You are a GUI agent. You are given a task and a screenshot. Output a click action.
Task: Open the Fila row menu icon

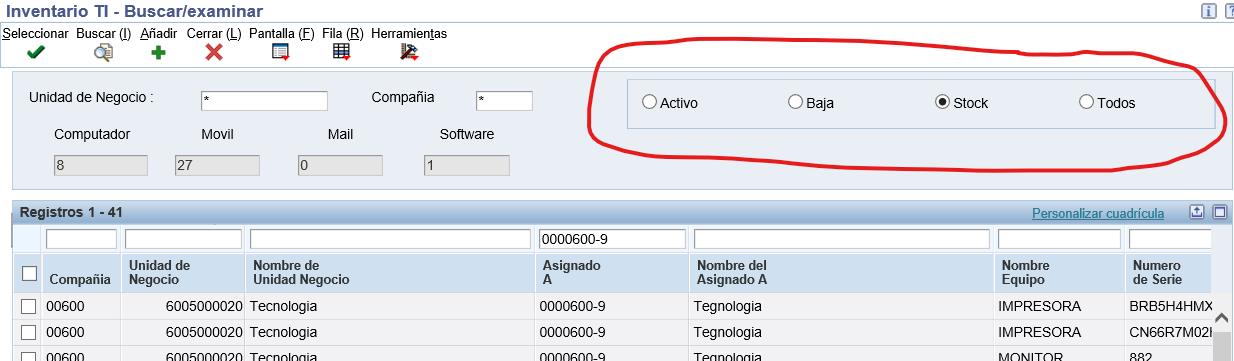click(341, 52)
